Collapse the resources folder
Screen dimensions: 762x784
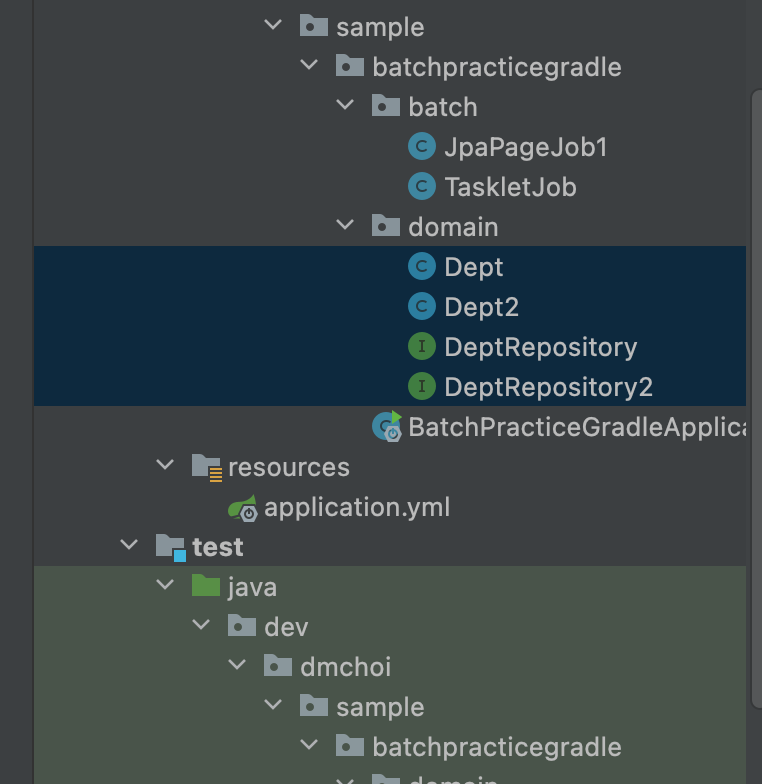[165, 466]
